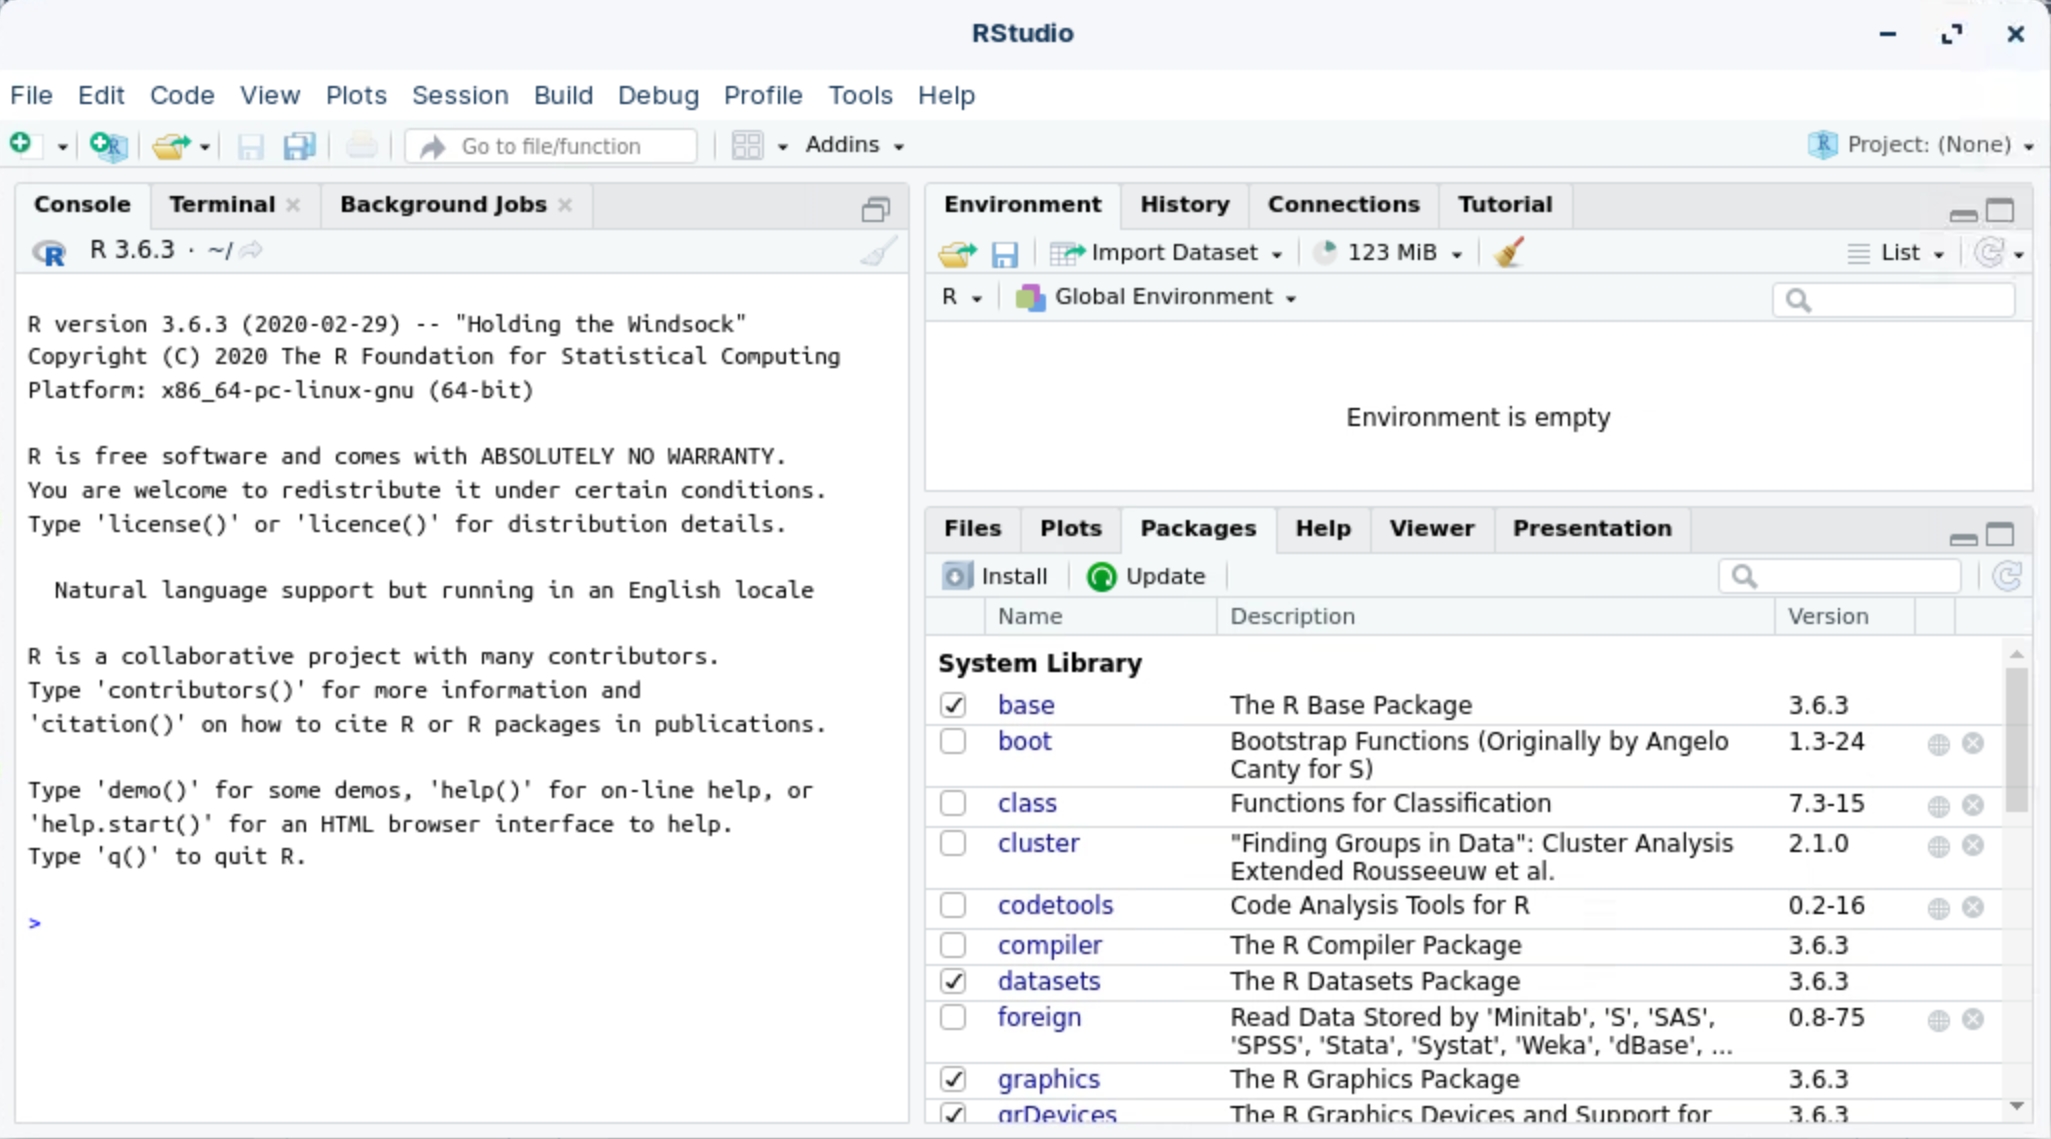Check the boot package checkbox

pyautogui.click(x=953, y=742)
